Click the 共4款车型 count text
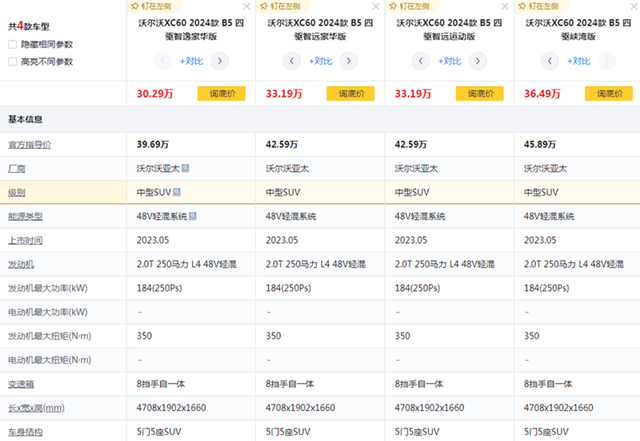The width and height of the screenshot is (640, 441). click(29, 26)
